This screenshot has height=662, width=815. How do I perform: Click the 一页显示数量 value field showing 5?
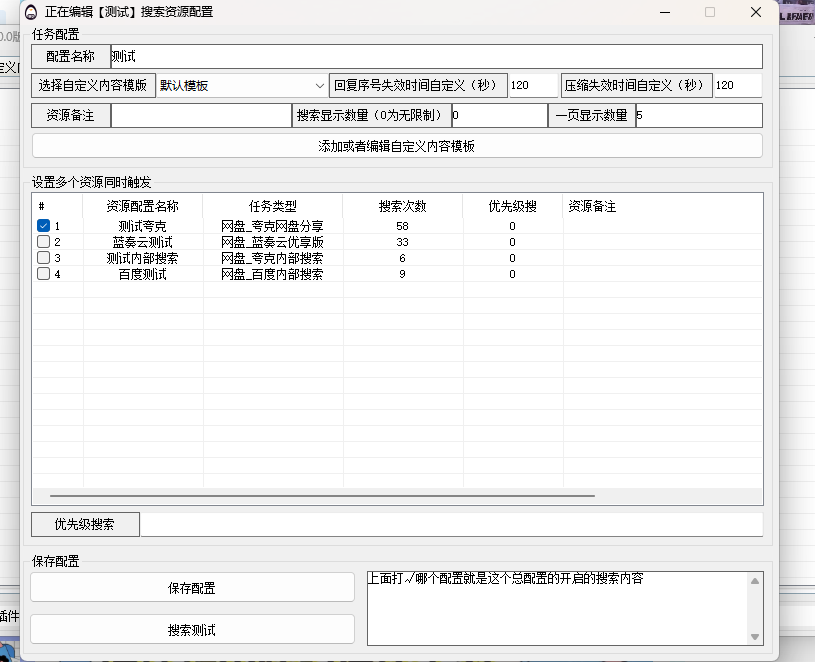[700, 115]
